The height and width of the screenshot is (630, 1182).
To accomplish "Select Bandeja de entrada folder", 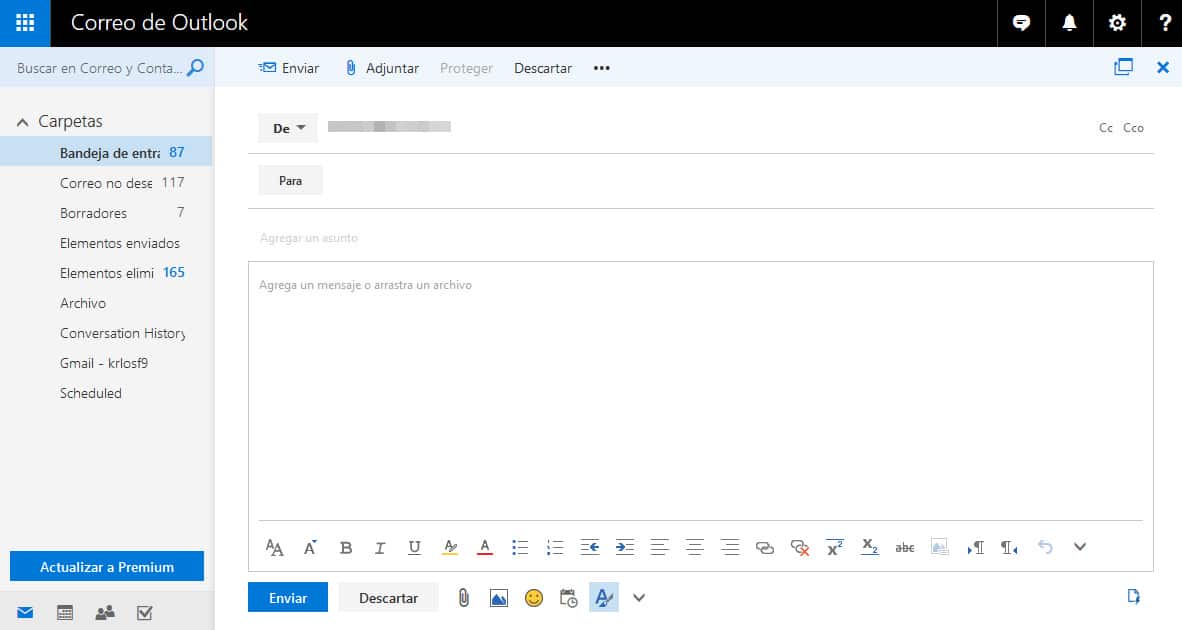I will pos(106,152).
